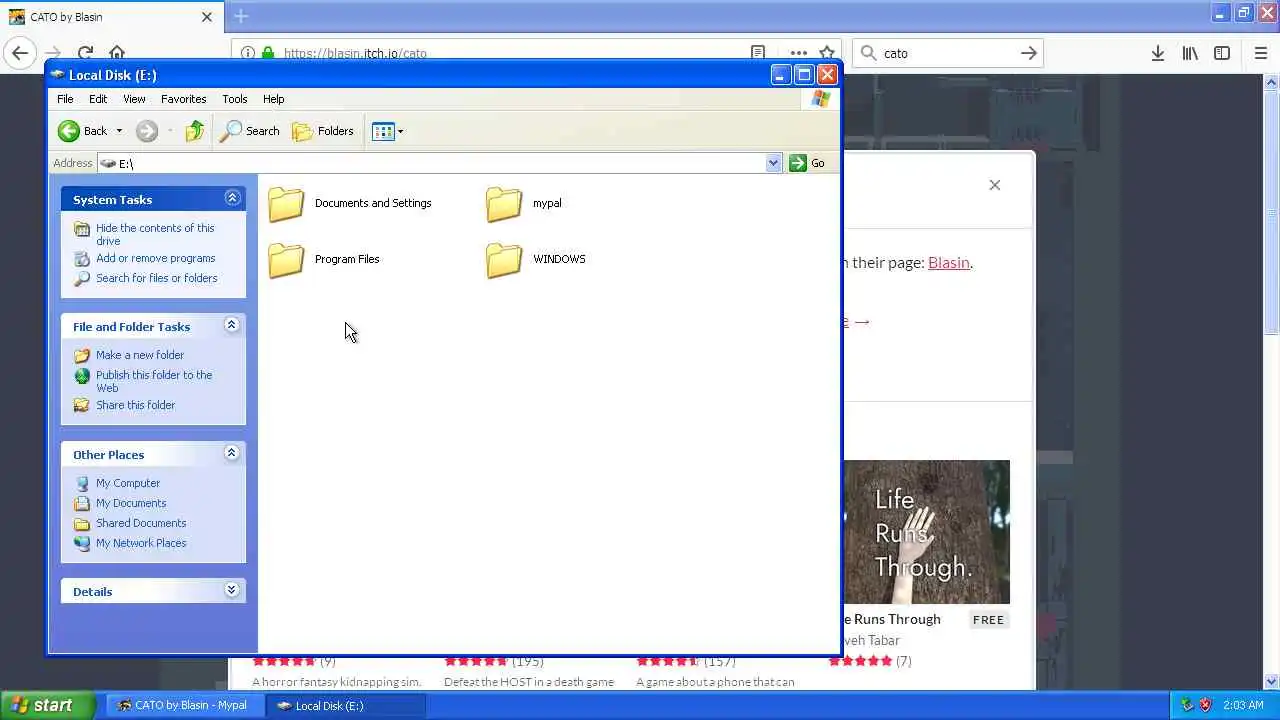Click Share this folder
This screenshot has height=720, width=1280.
tap(135, 405)
